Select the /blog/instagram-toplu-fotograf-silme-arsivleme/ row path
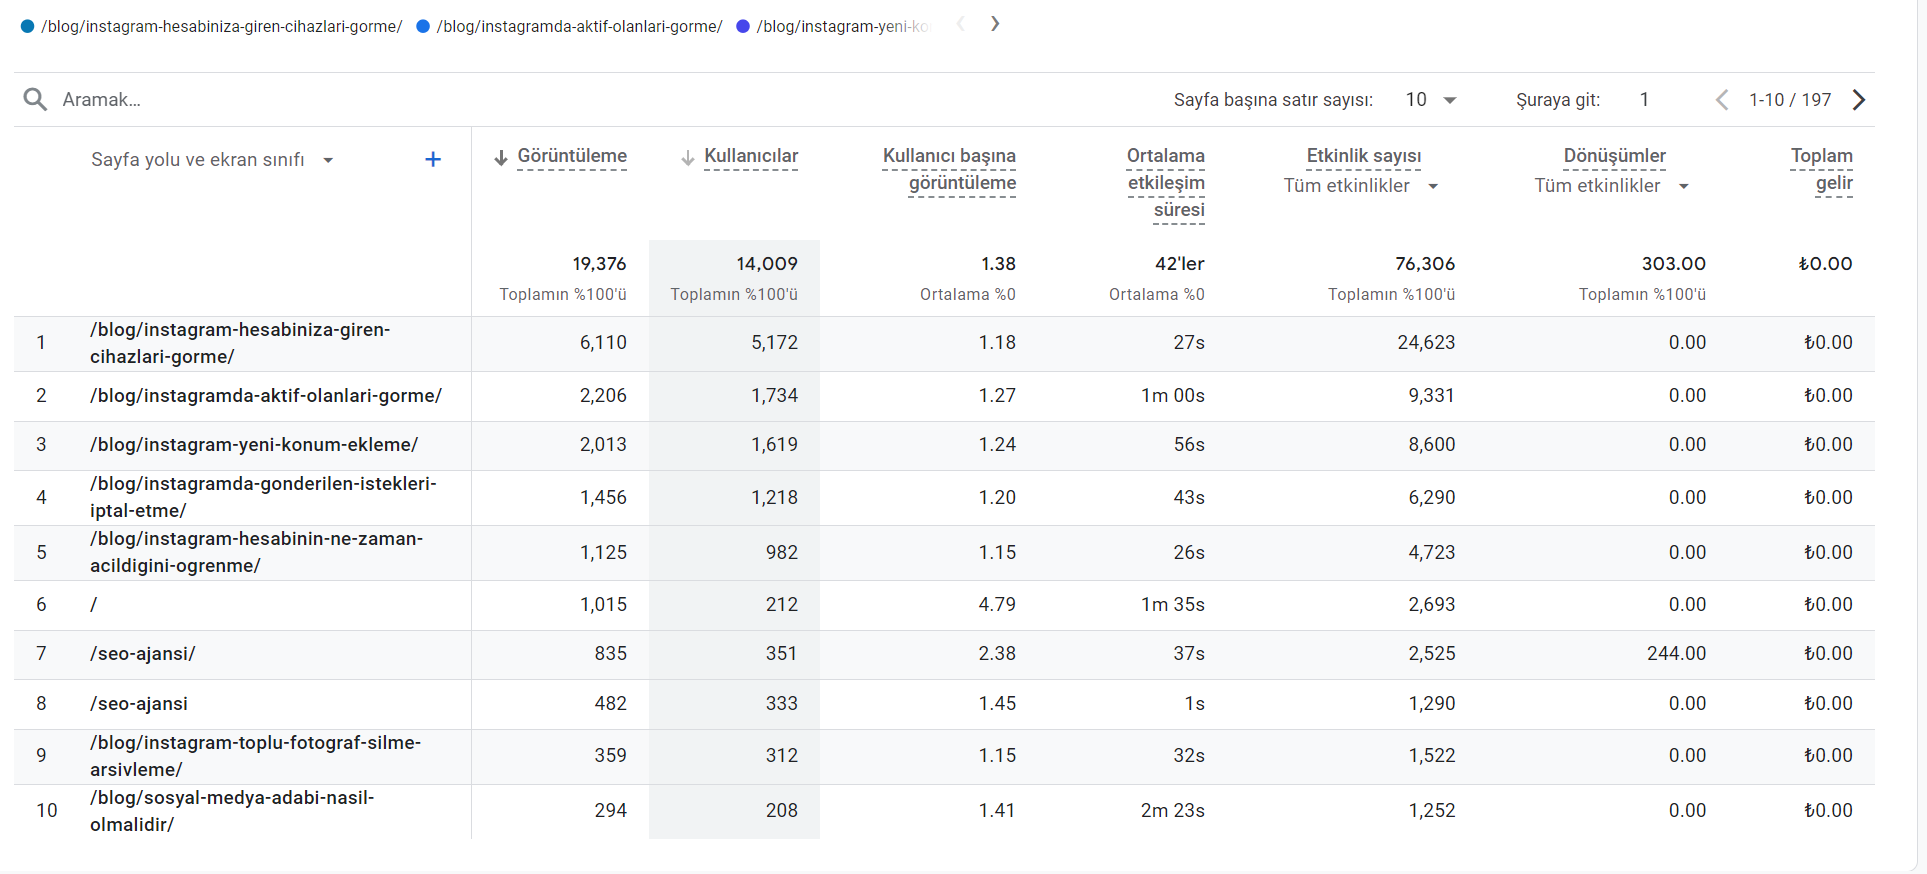The height and width of the screenshot is (874, 1927). [x=255, y=756]
